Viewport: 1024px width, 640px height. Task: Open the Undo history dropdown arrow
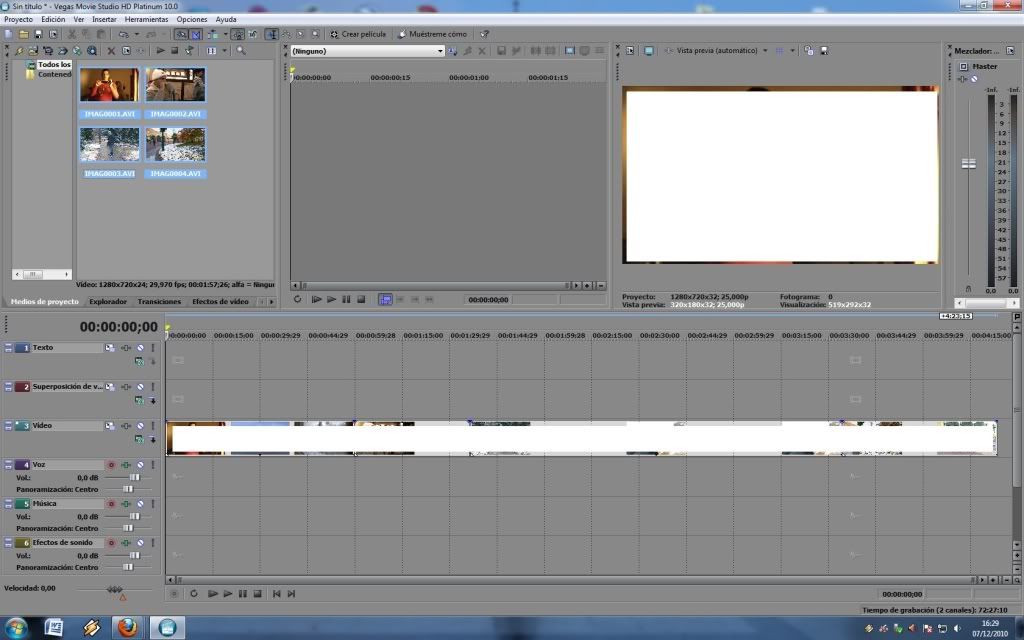pyautogui.click(x=136, y=34)
